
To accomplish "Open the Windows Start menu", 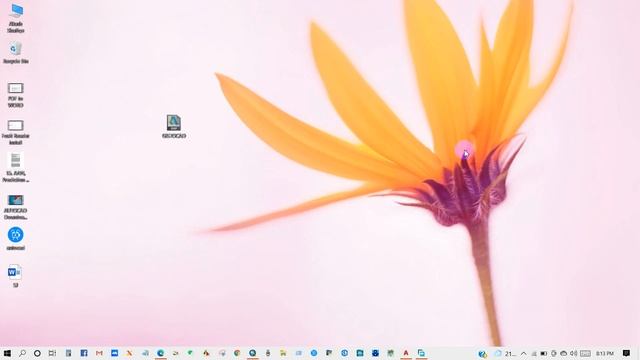I will coord(7,353).
